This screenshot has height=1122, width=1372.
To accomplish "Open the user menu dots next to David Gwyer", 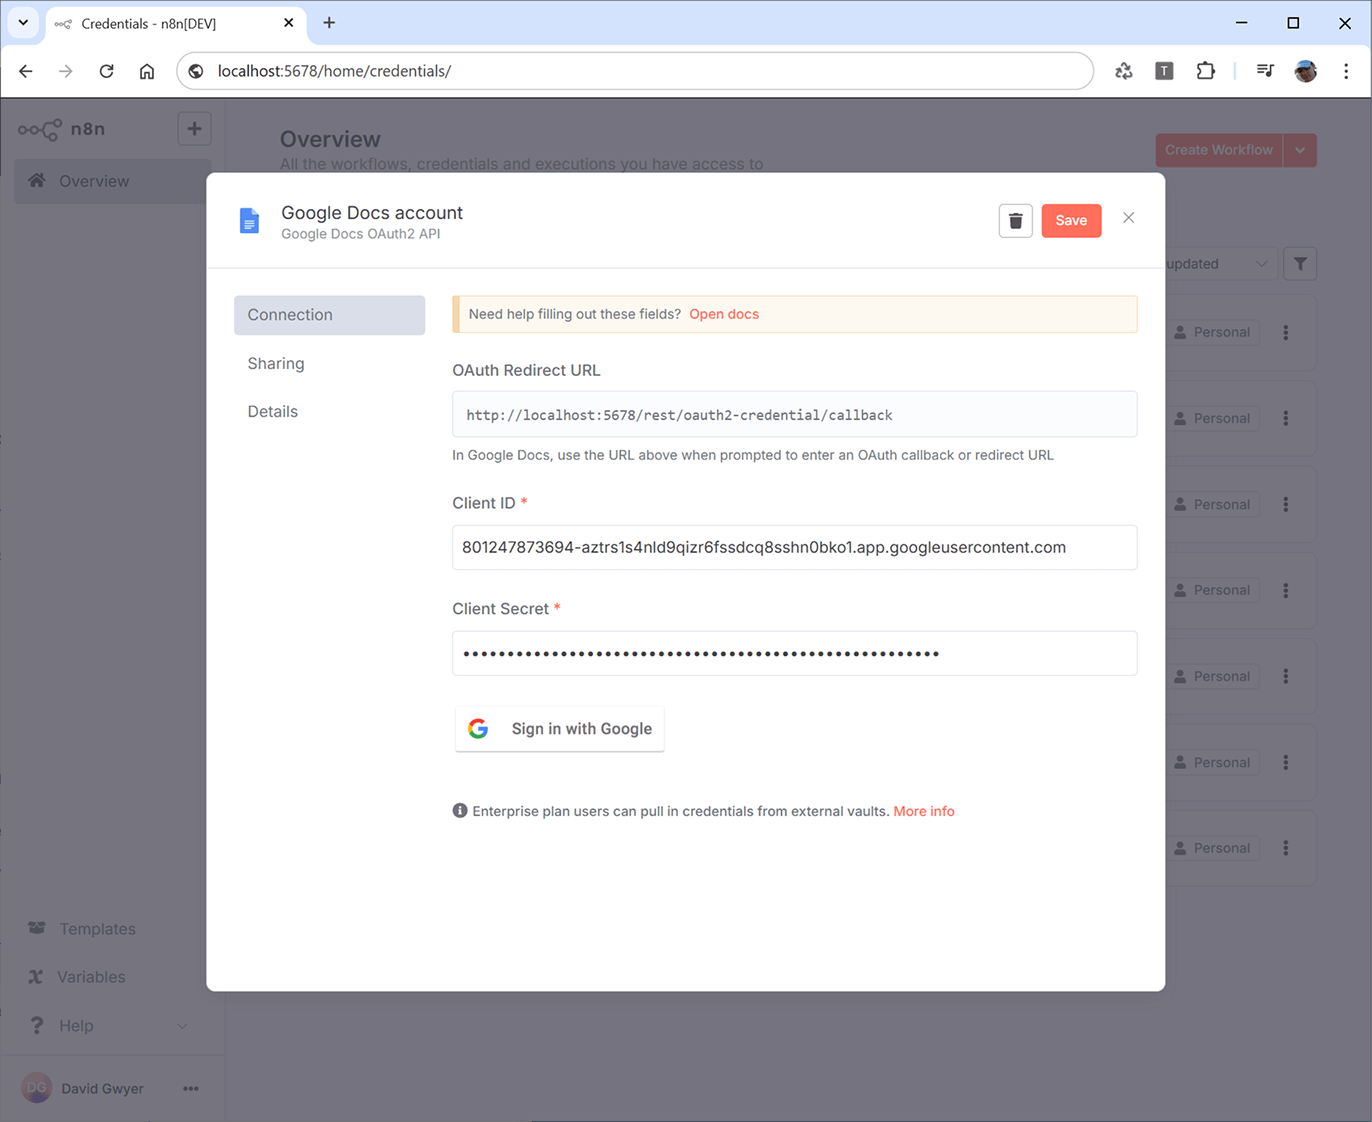I will [191, 1089].
